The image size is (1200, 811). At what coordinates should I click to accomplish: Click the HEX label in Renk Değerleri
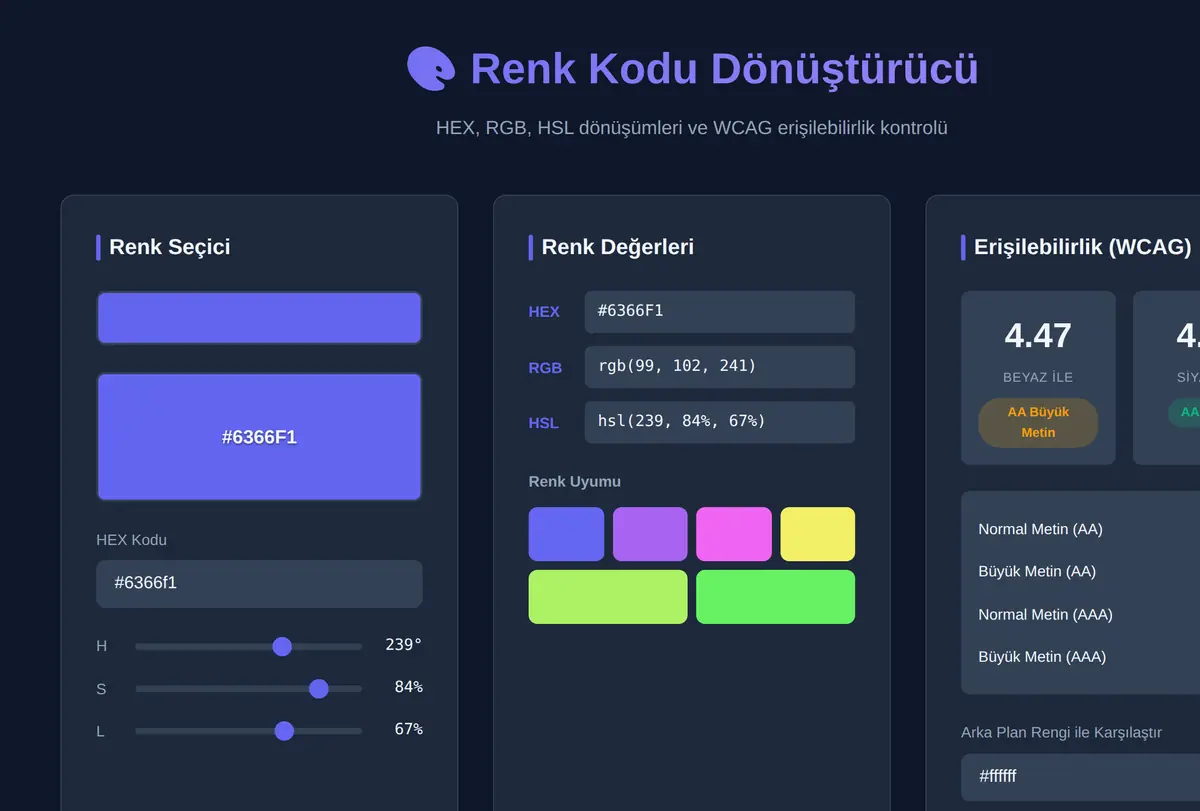tap(544, 312)
